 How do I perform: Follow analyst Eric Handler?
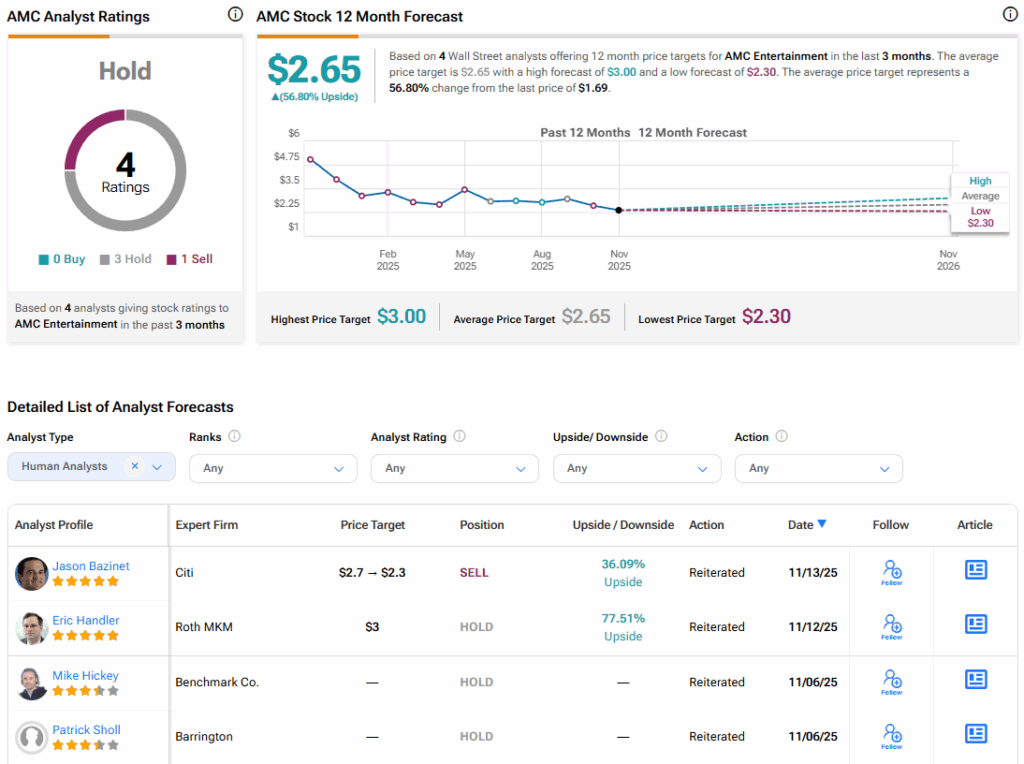[891, 627]
